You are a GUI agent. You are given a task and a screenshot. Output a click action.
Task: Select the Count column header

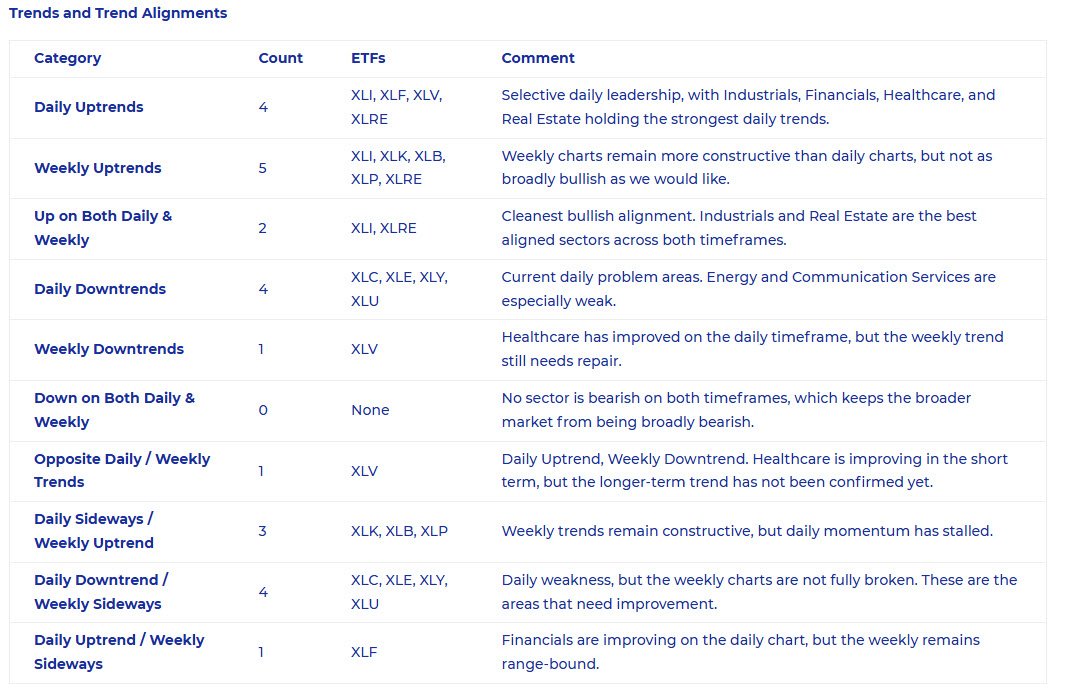click(x=281, y=58)
